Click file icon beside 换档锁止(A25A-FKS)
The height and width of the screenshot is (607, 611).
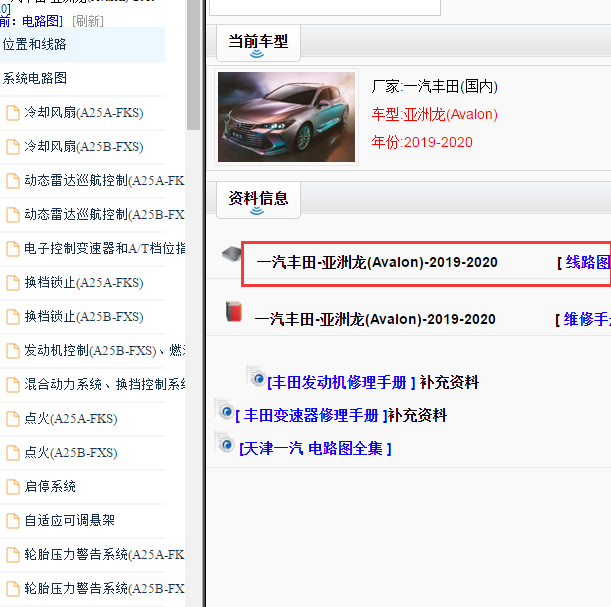point(13,283)
